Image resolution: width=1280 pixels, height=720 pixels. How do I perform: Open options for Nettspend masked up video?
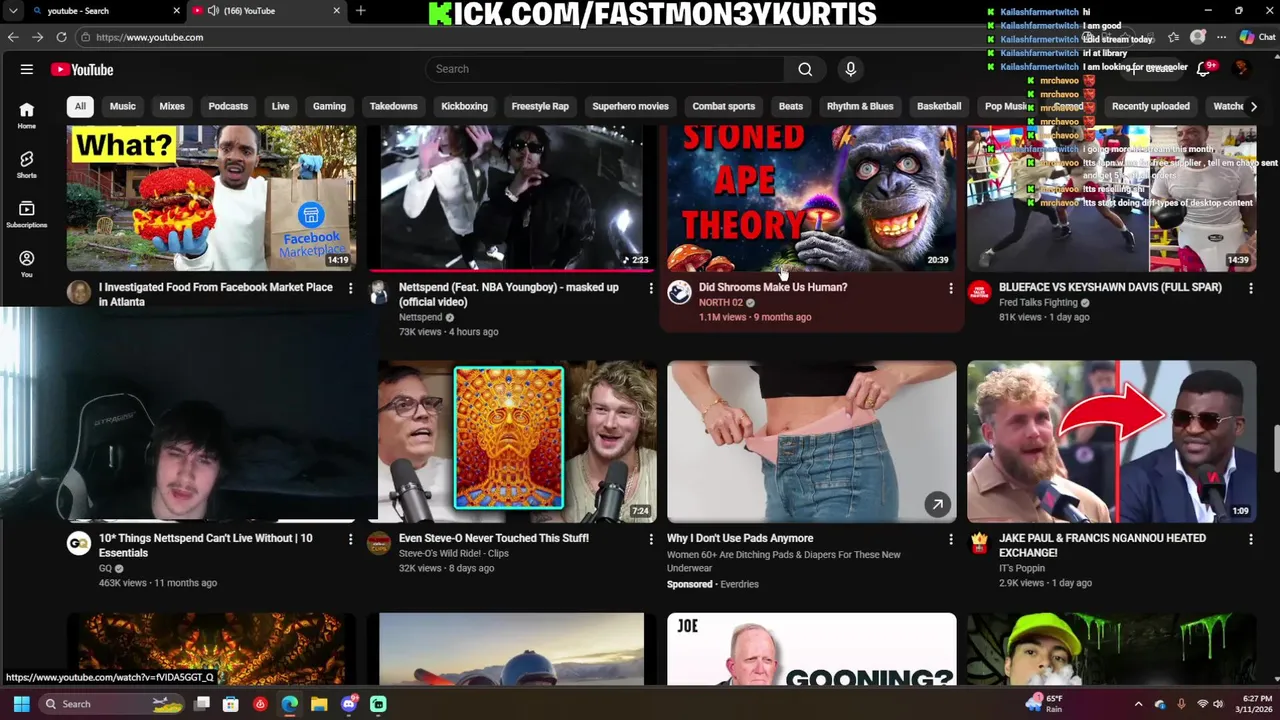tap(651, 288)
